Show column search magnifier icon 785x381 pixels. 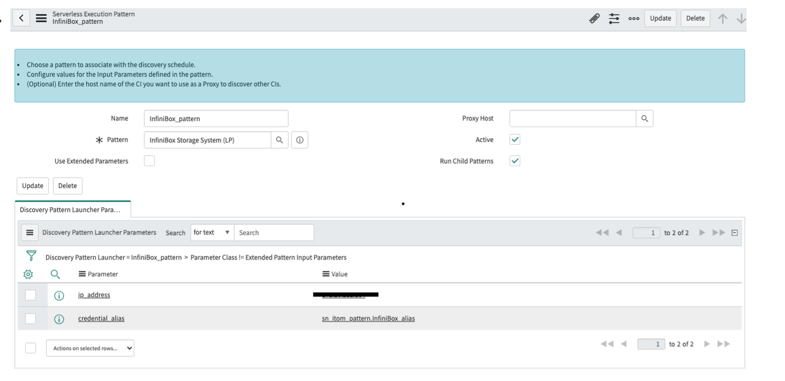[55, 274]
